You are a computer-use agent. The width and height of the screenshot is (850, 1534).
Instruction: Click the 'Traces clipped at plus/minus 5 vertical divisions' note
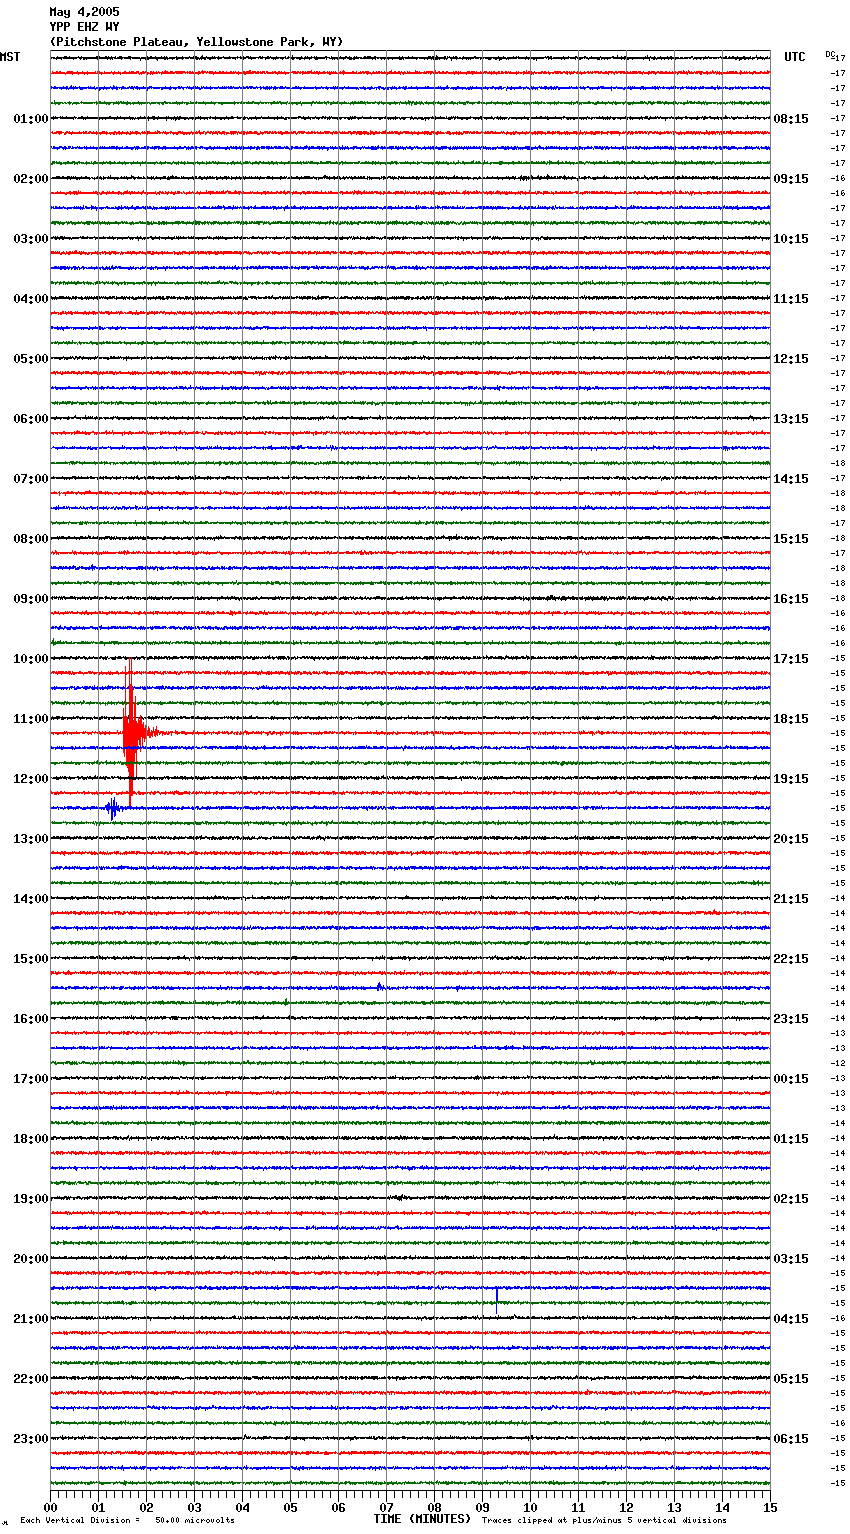click(x=604, y=1520)
